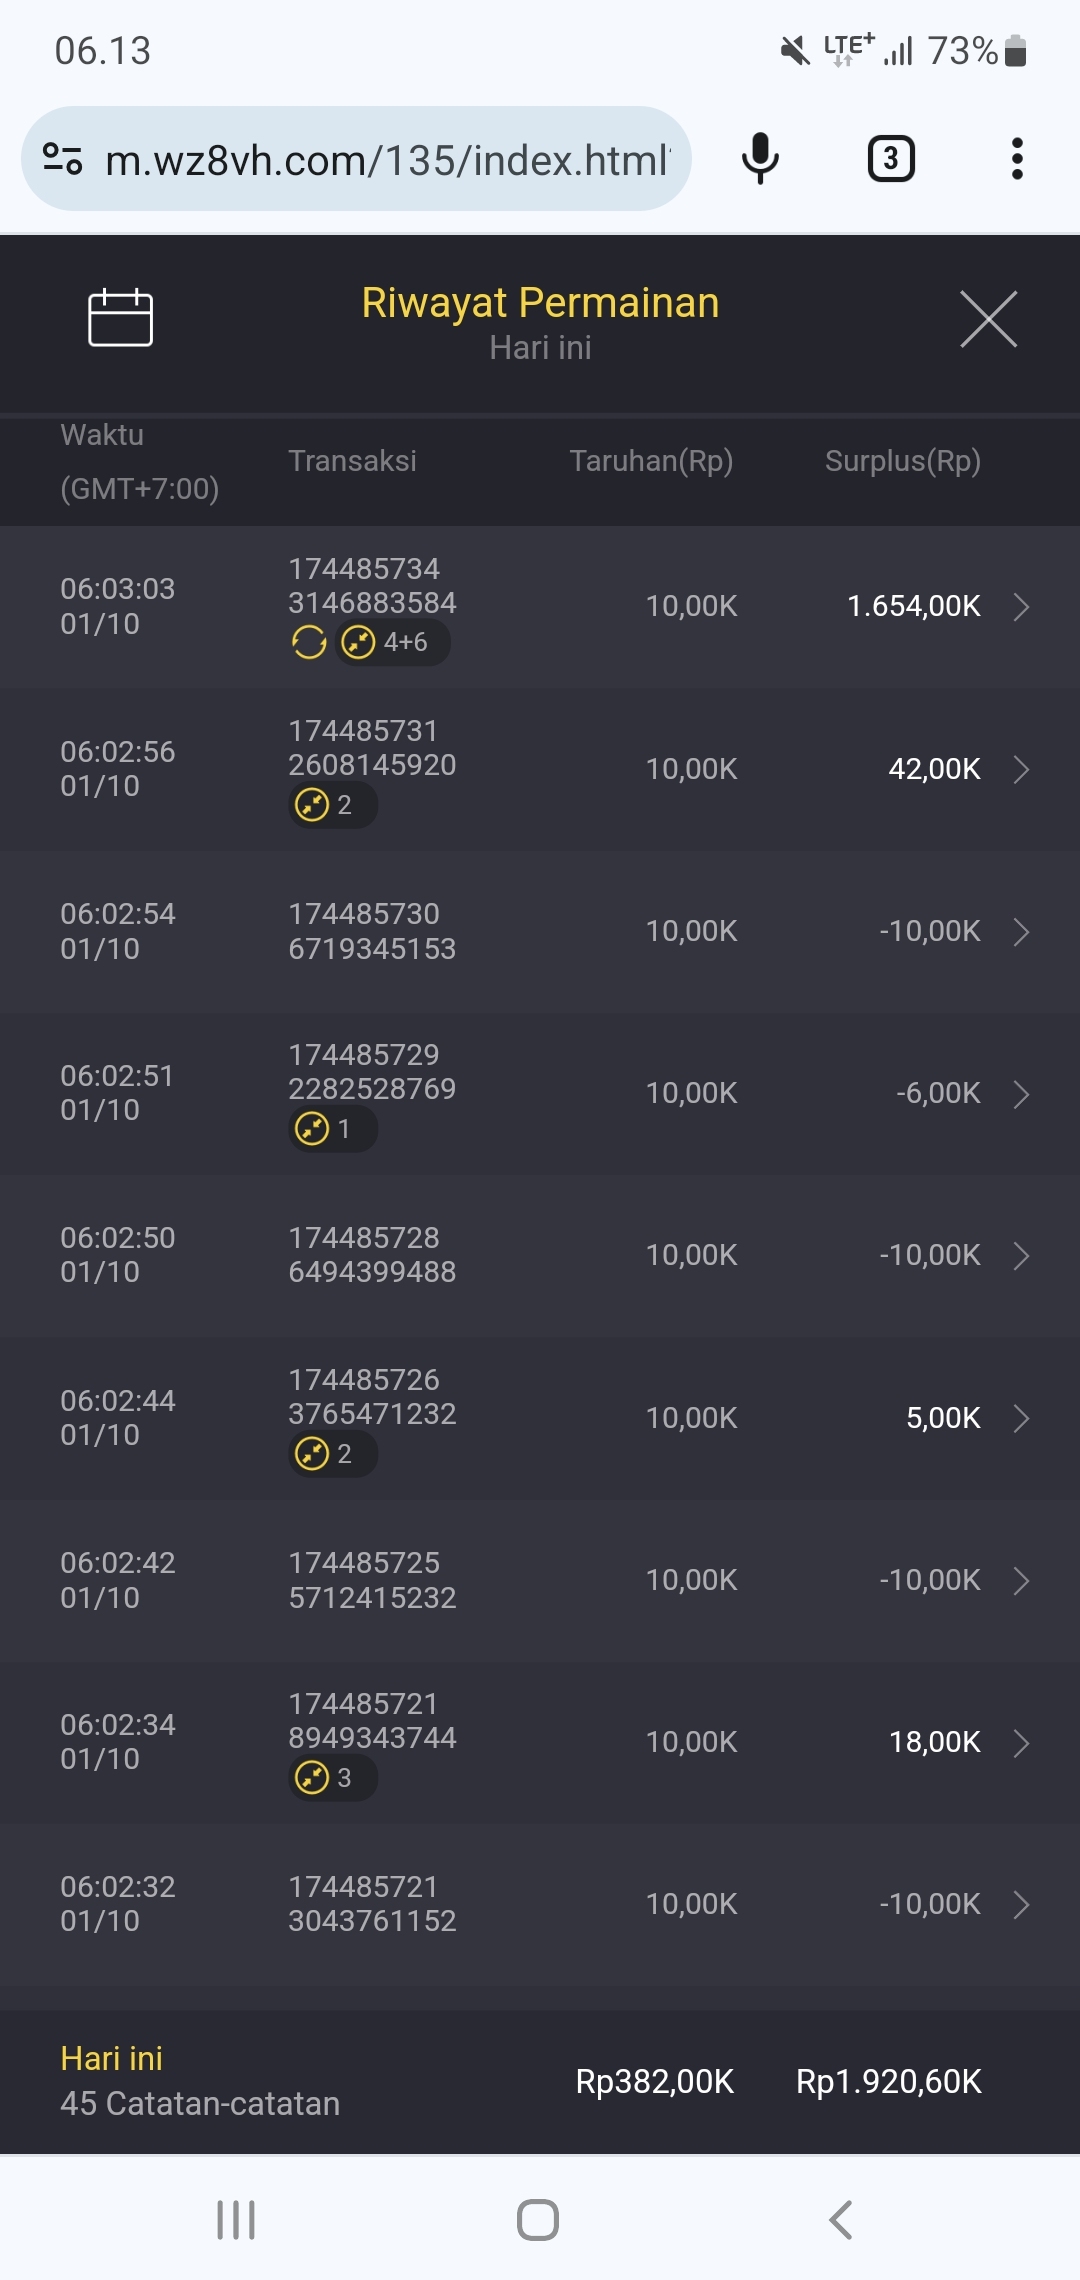Tap the 4+6 free spin badge

pyautogui.click(x=392, y=642)
